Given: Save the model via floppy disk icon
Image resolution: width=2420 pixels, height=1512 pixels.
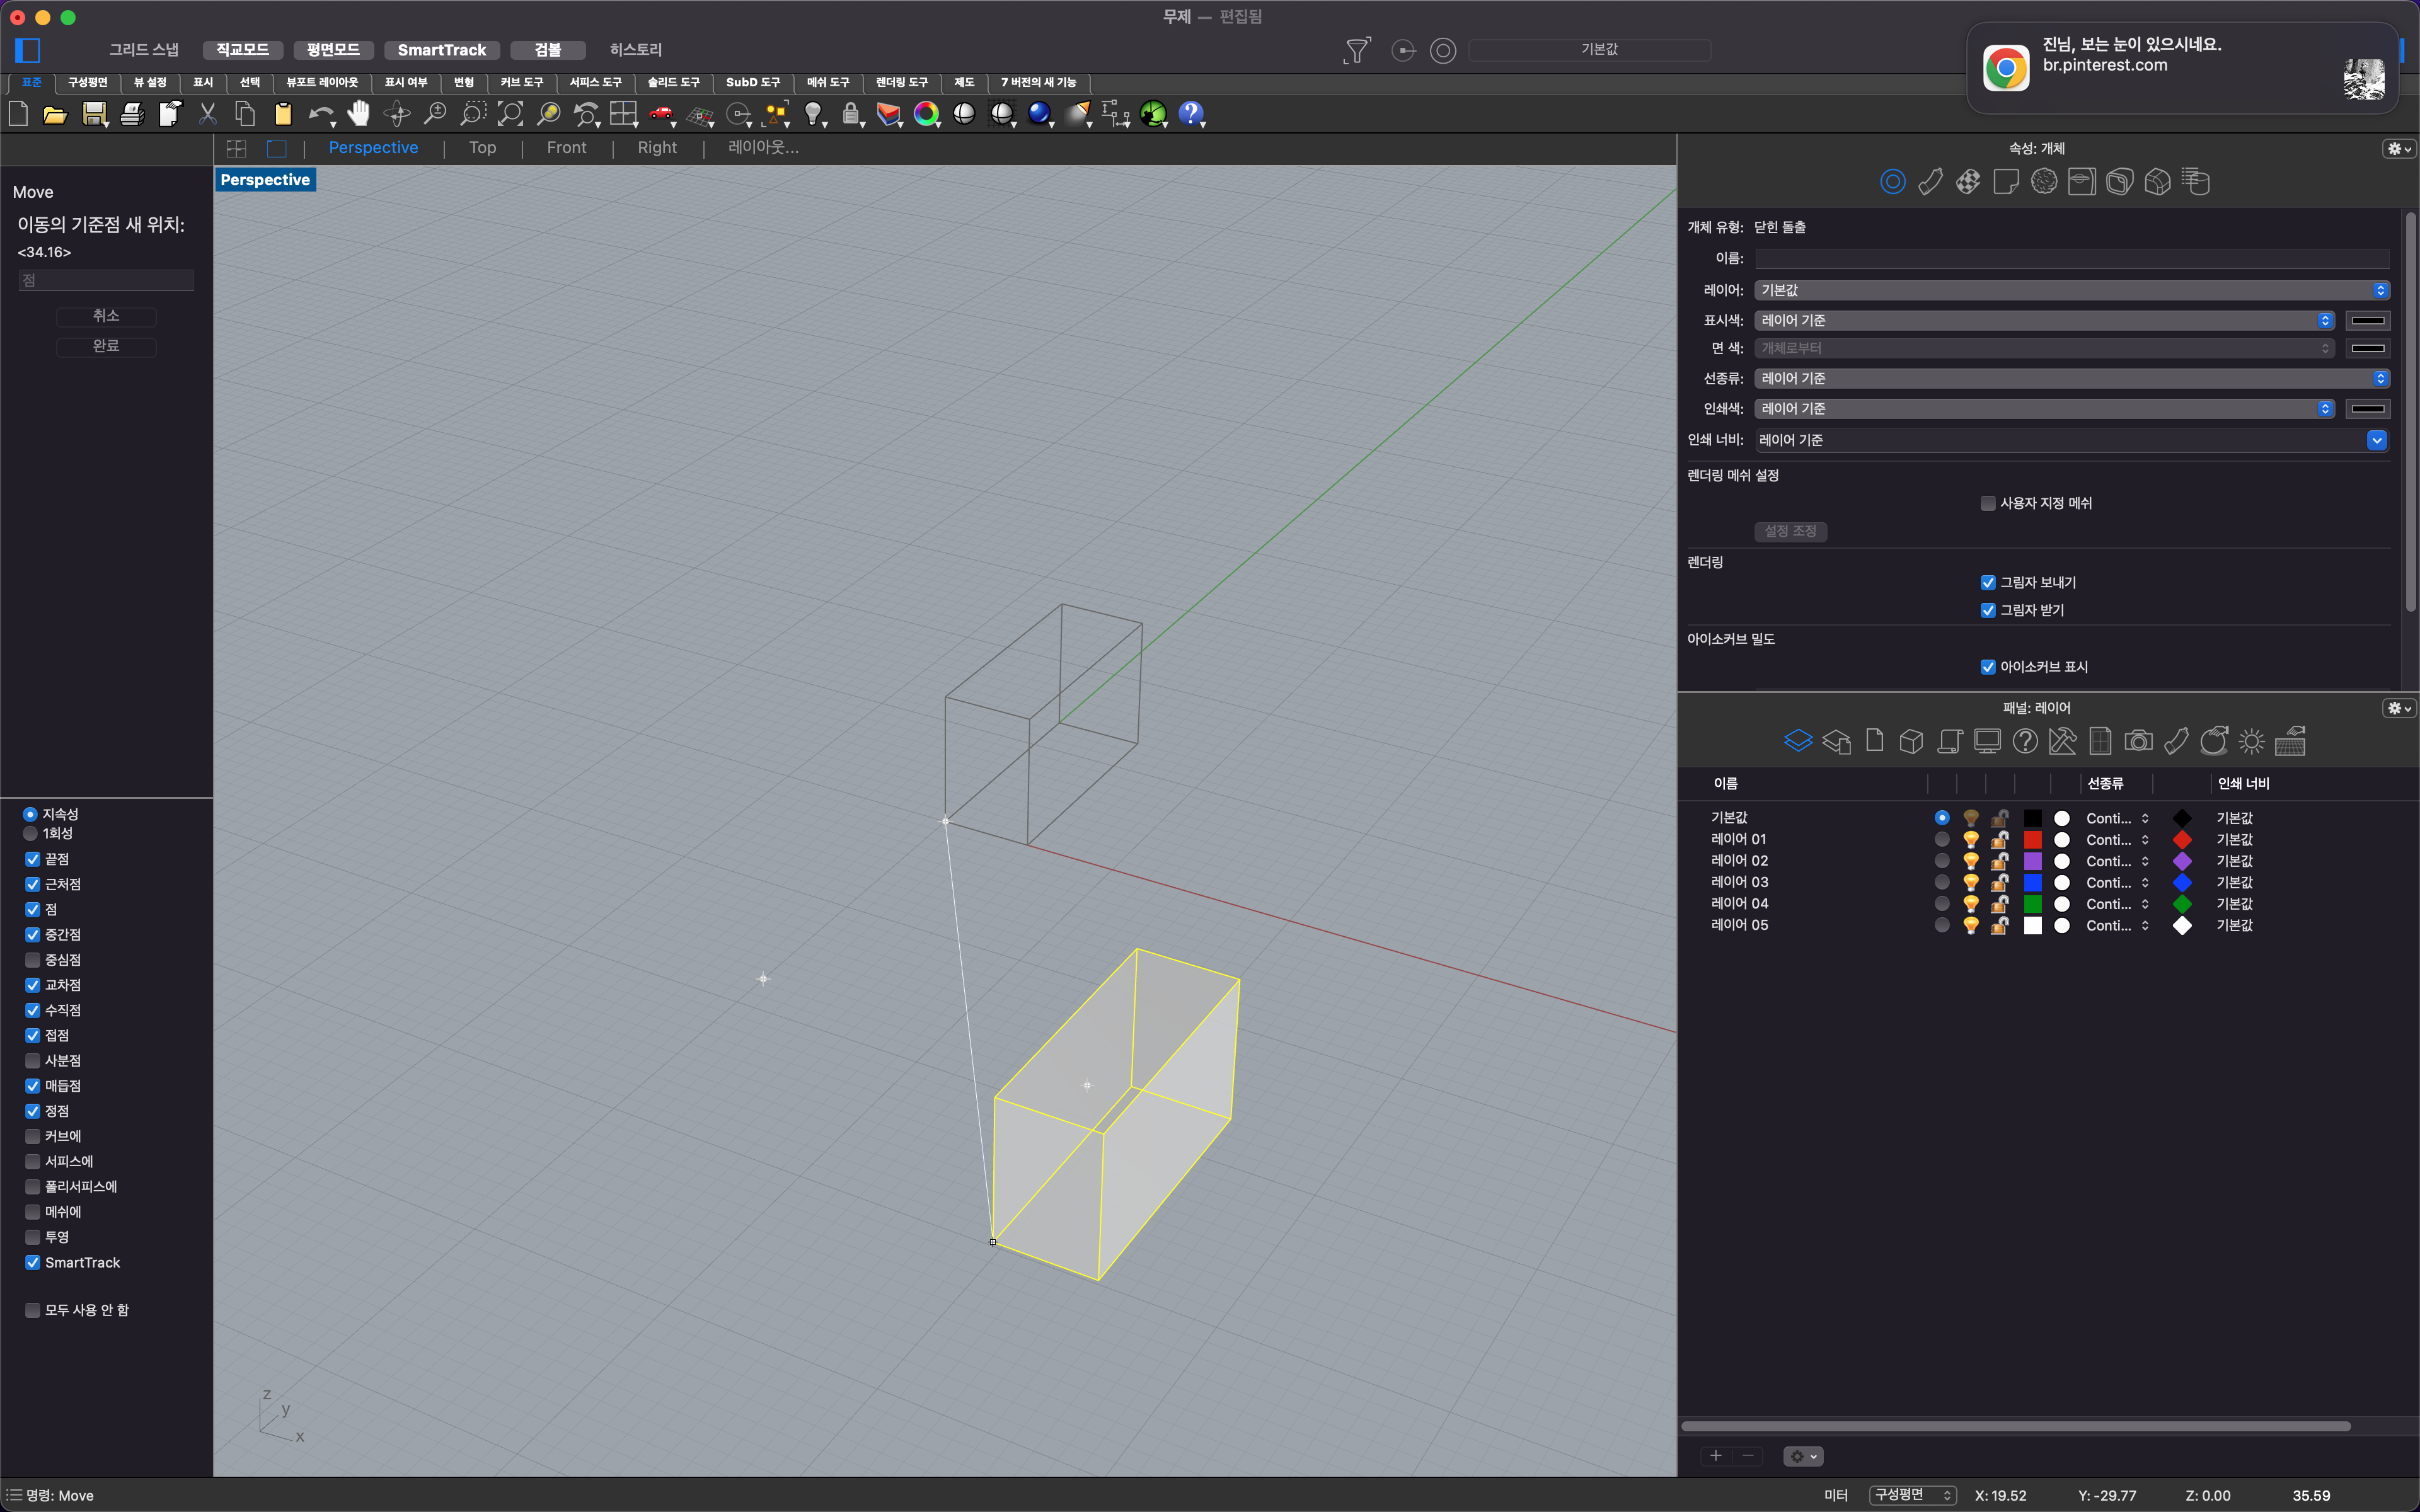Looking at the screenshot, I should [94, 114].
